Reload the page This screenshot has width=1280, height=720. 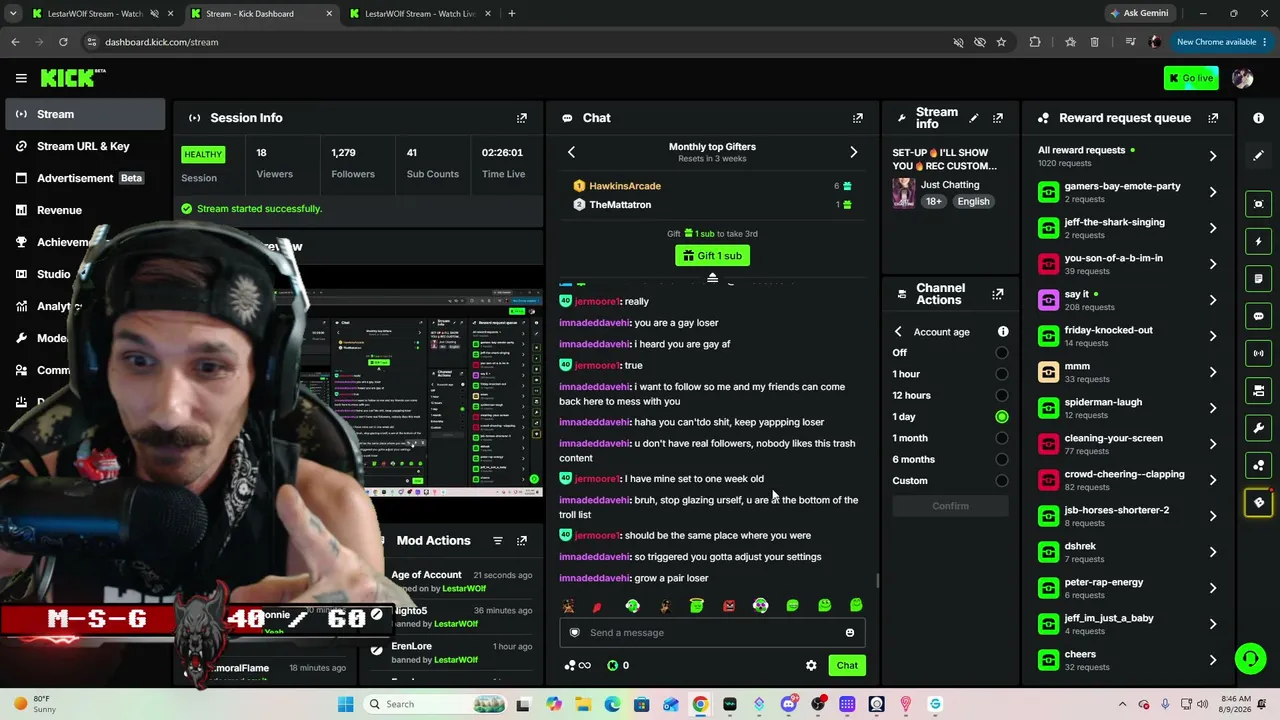tap(63, 42)
